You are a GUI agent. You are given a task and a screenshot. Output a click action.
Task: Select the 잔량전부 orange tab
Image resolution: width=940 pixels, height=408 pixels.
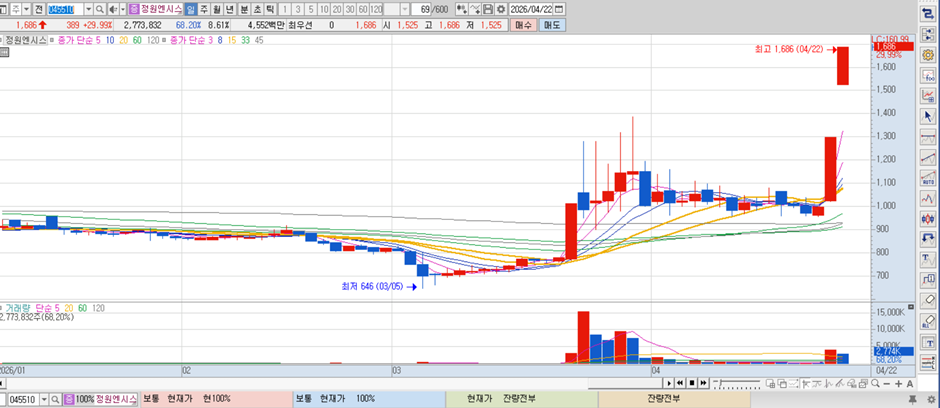click(x=674, y=398)
